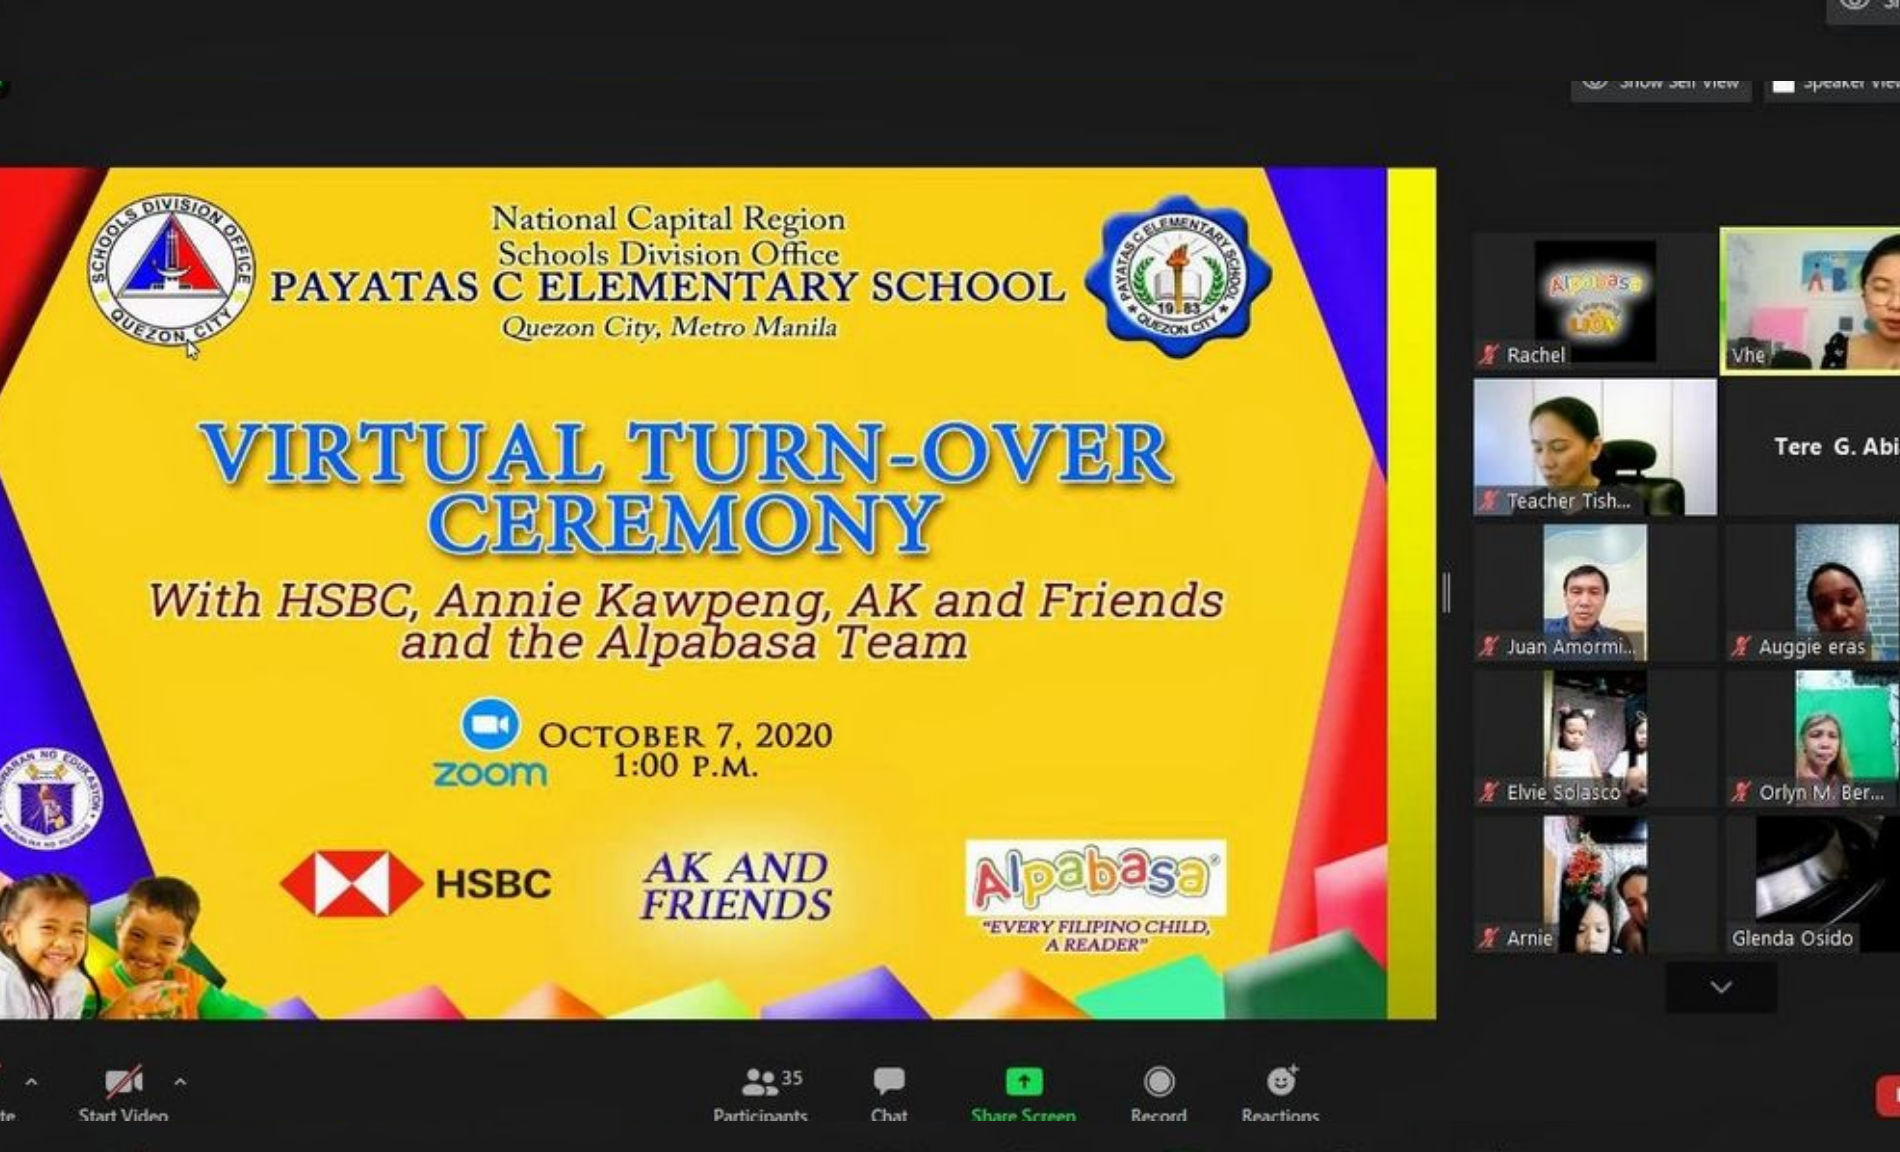Select Teacher Tish's video tile
Viewport: 1900px width, 1152px height.
1594,447
